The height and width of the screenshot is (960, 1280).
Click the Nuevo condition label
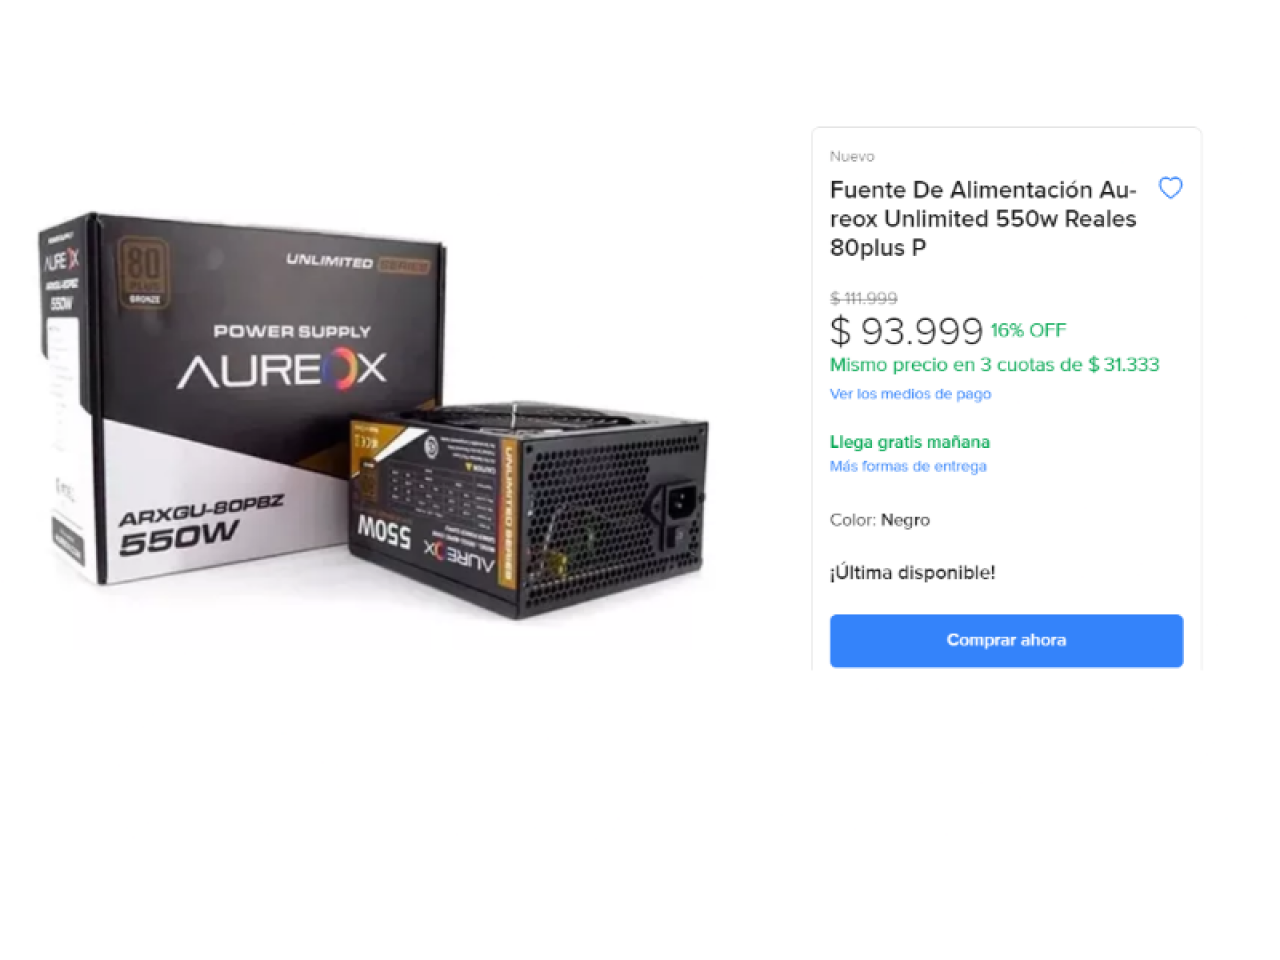(x=852, y=156)
